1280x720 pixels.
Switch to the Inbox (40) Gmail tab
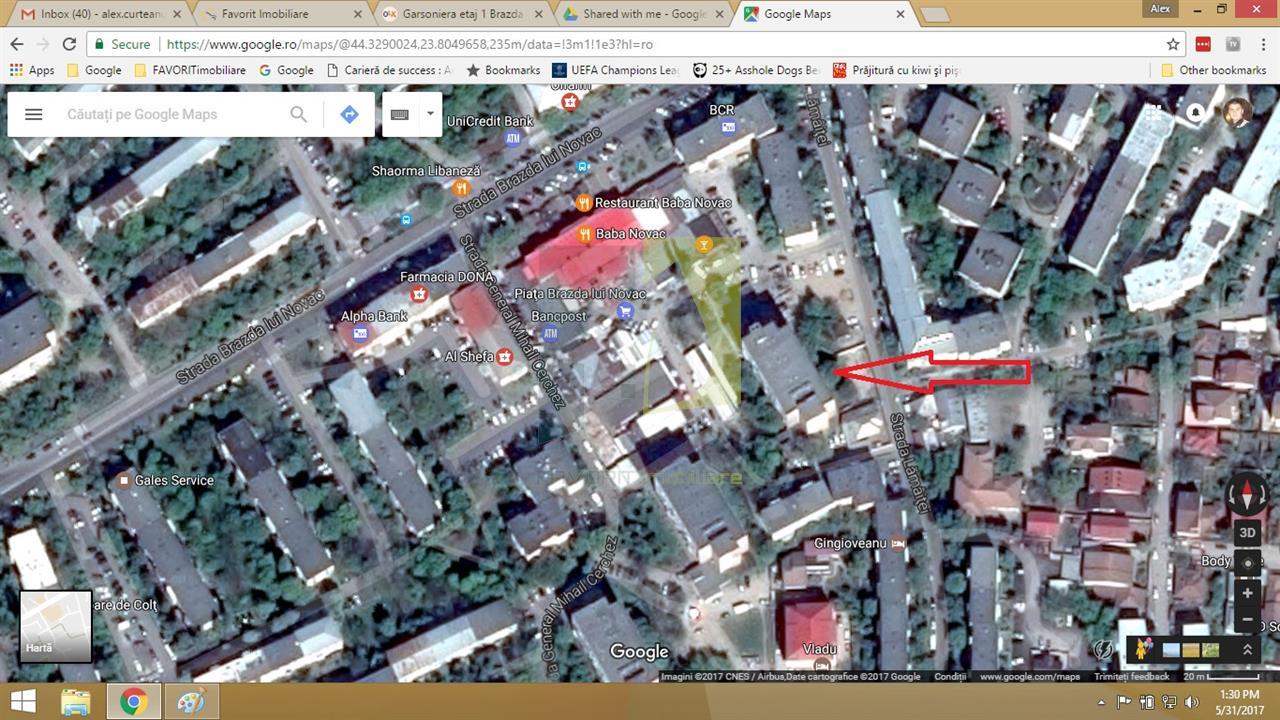click(100, 14)
